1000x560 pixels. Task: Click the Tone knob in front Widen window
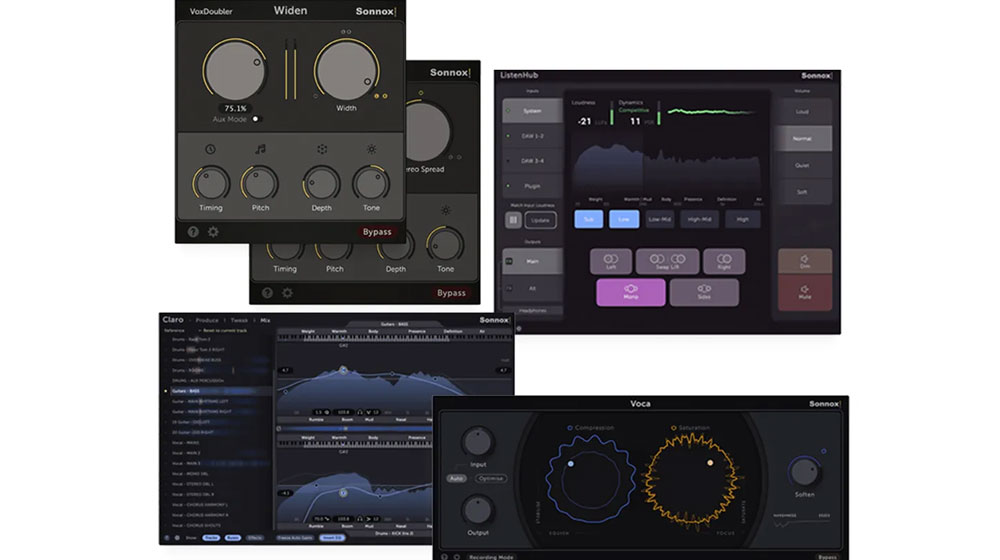(371, 183)
